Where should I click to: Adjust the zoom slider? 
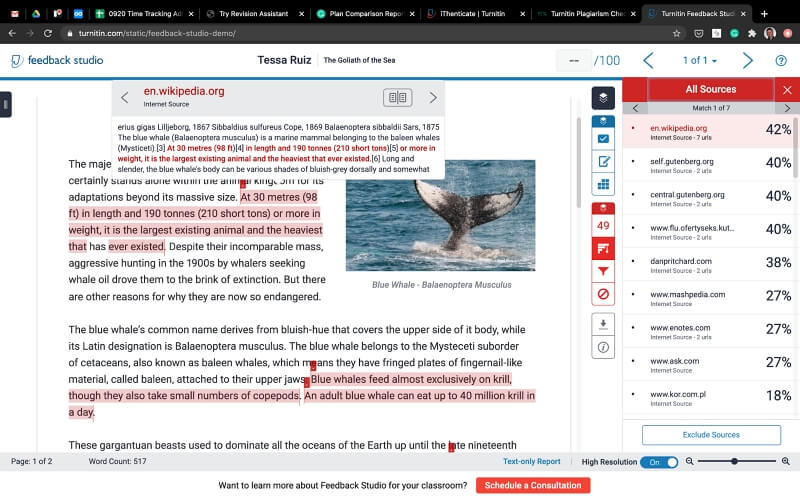pyautogui.click(x=734, y=461)
